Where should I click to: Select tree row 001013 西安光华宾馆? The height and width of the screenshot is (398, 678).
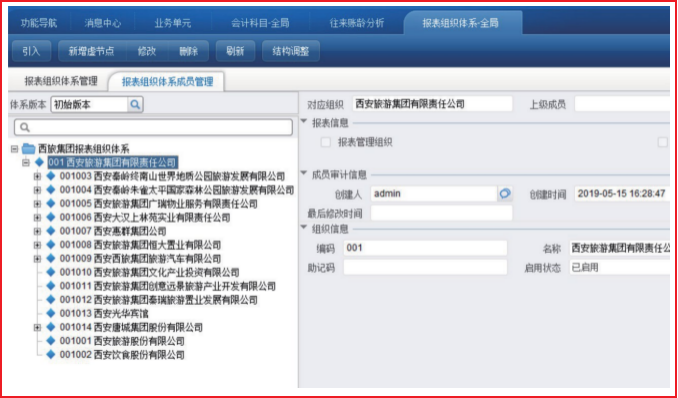click(104, 313)
